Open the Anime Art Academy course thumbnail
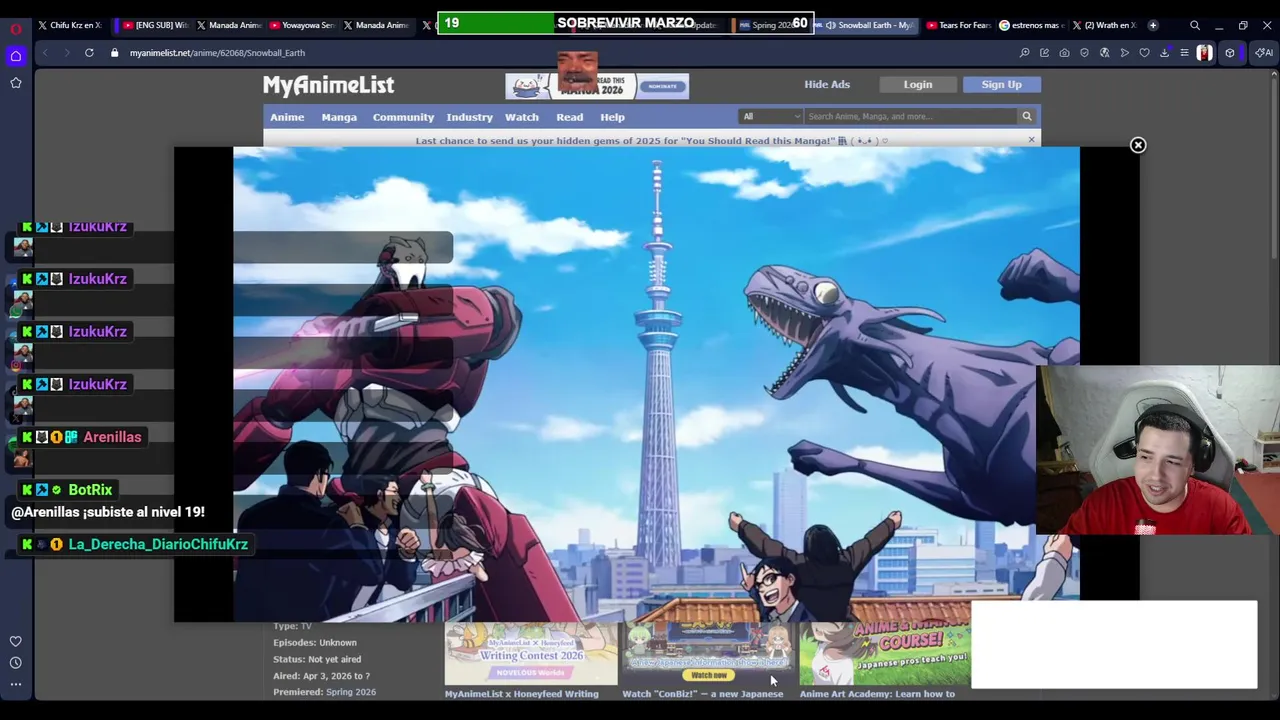This screenshot has width=1280, height=720. pyautogui.click(x=884, y=654)
